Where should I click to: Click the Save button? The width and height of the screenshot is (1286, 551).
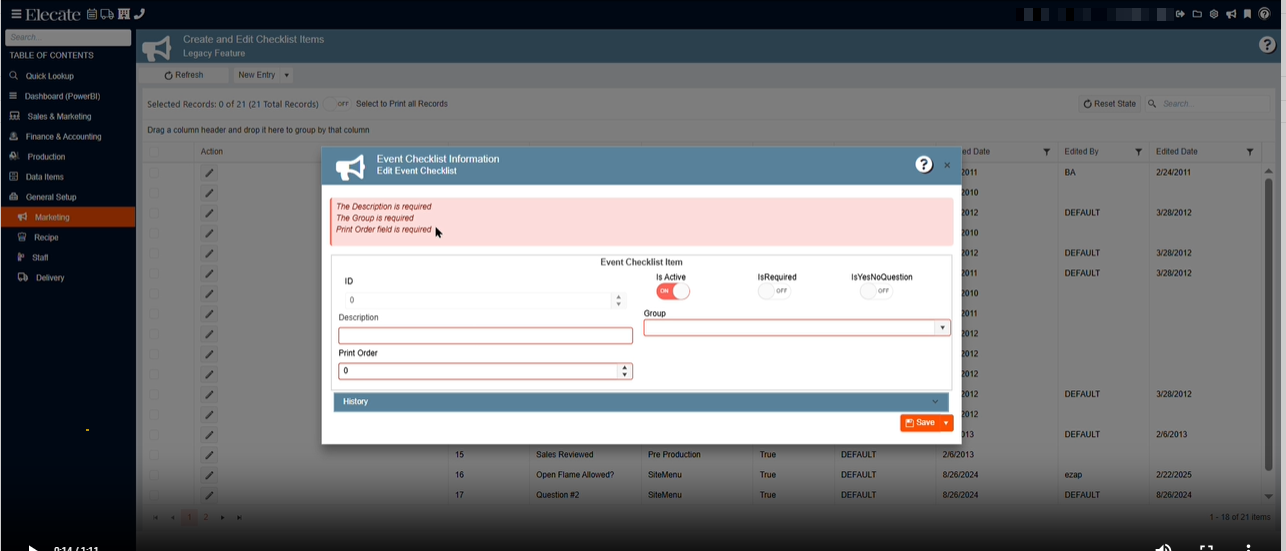[x=919, y=423]
